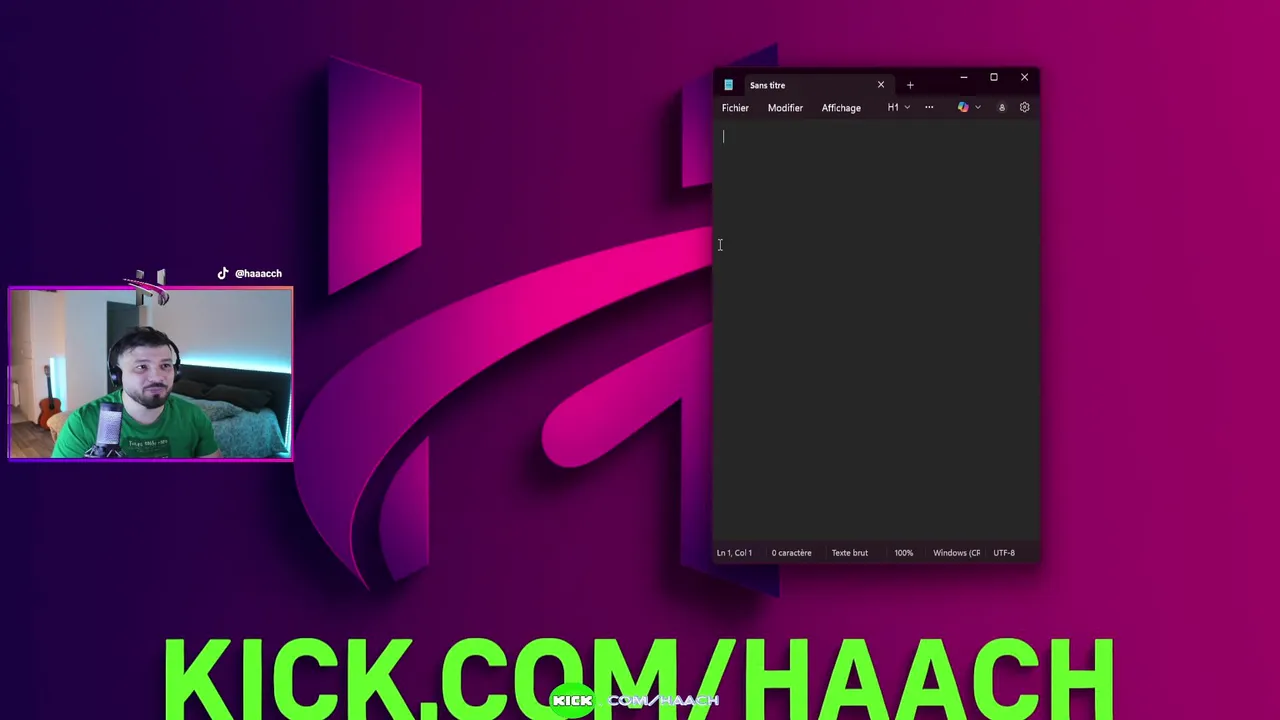Click the Windows (CR line ending status
The width and height of the screenshot is (1280, 720).
tap(956, 553)
